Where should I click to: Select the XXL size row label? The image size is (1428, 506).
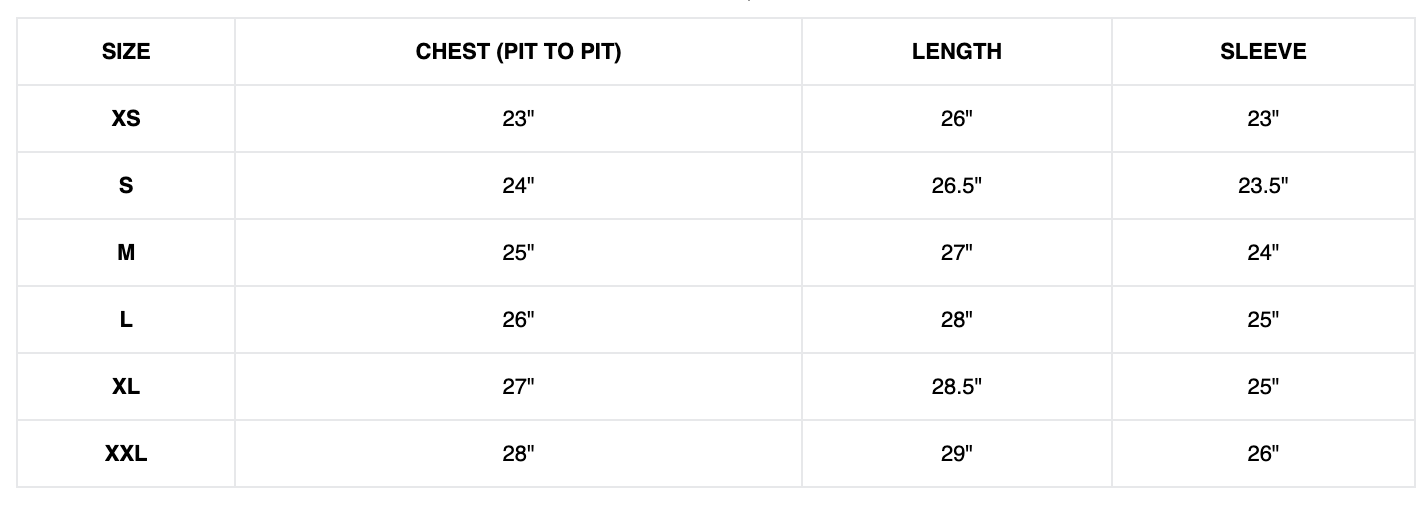coord(126,454)
